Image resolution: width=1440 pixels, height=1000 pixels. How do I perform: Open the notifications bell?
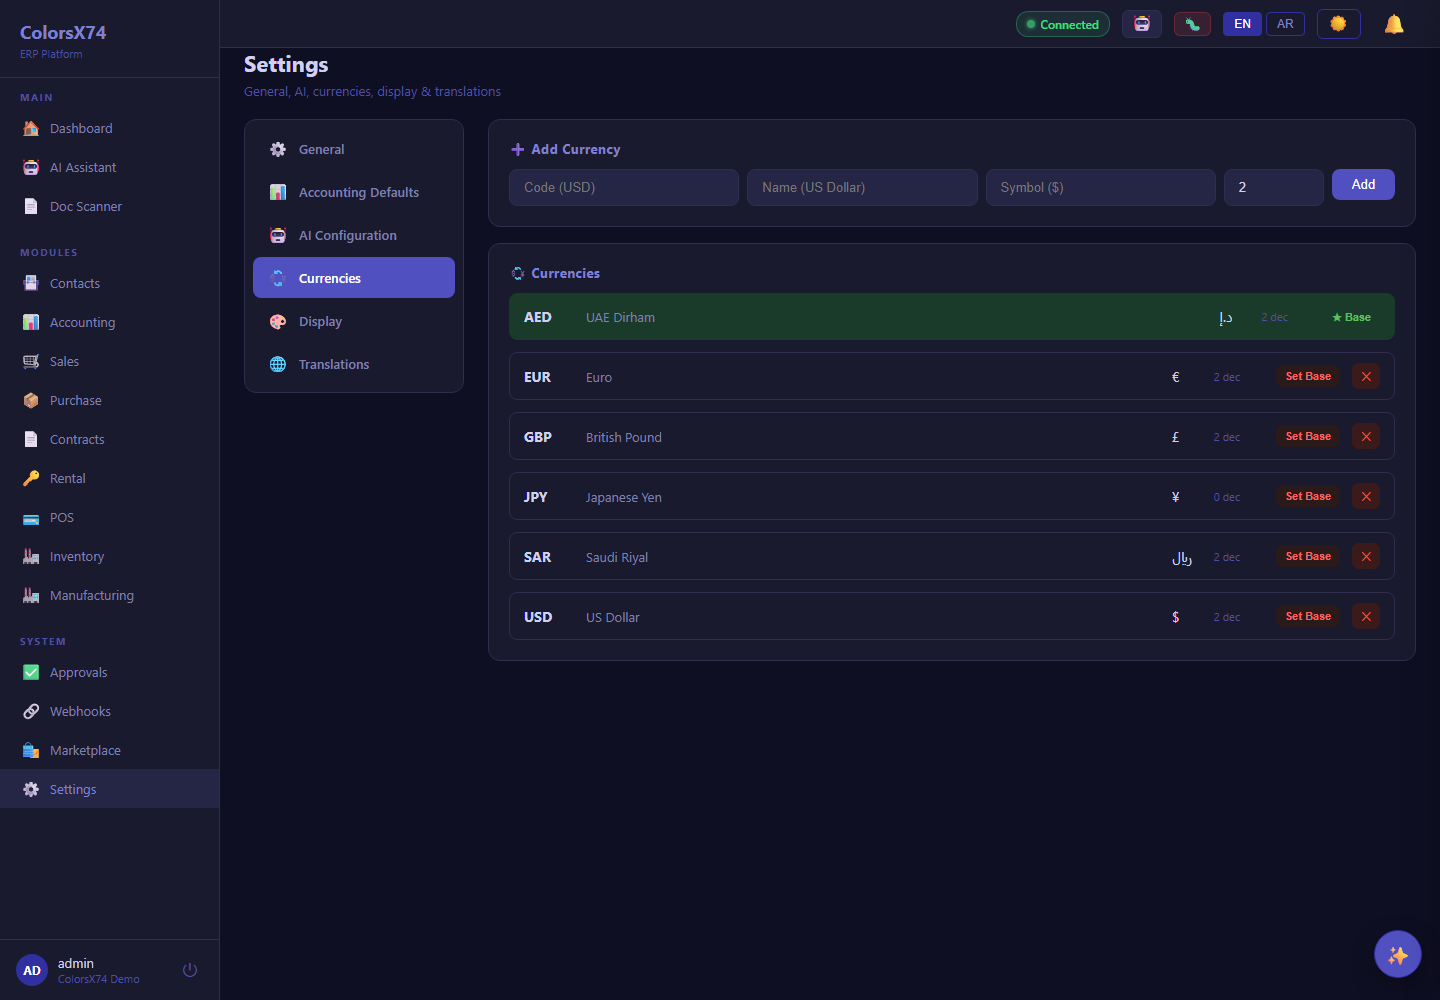point(1394,24)
